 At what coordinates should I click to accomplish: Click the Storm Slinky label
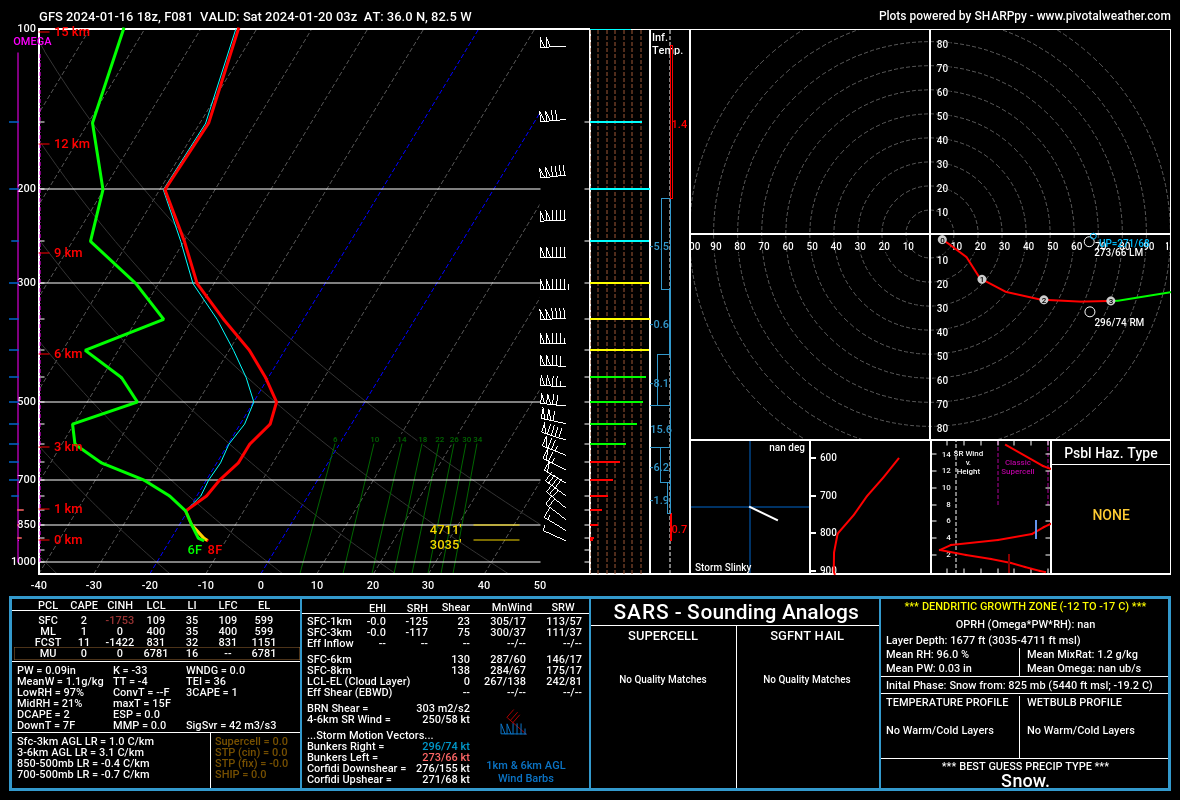[722, 567]
